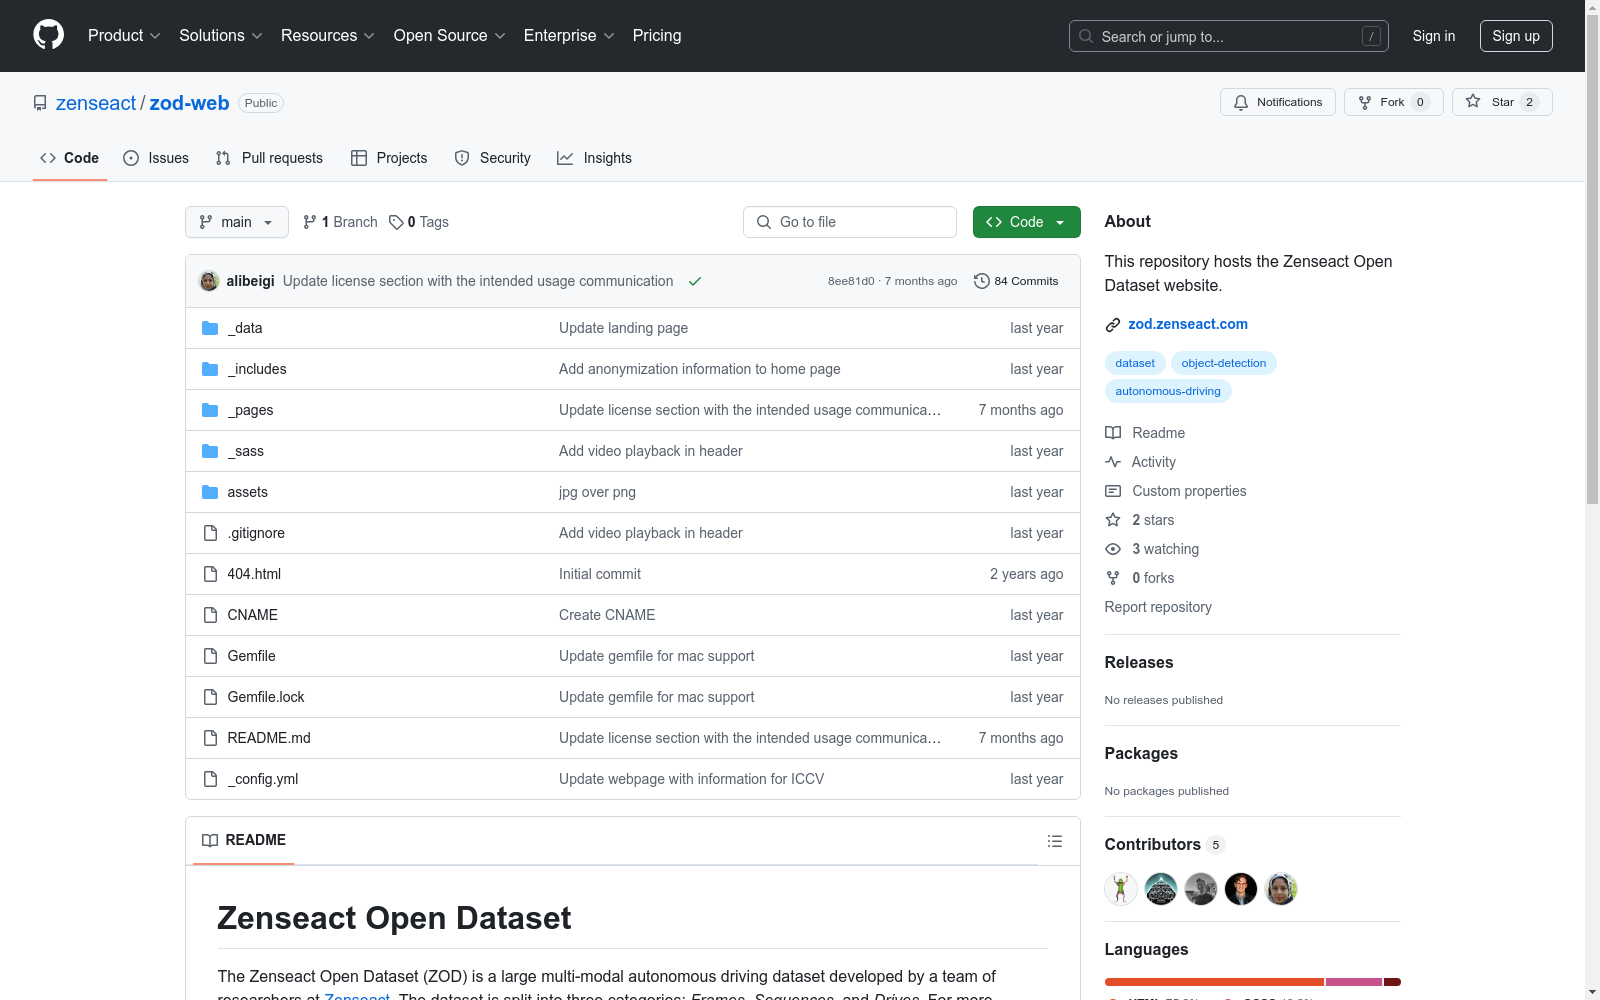Click alibeigi's avatar in commit bar
Image resolution: width=1600 pixels, height=1000 pixels.
tap(209, 281)
